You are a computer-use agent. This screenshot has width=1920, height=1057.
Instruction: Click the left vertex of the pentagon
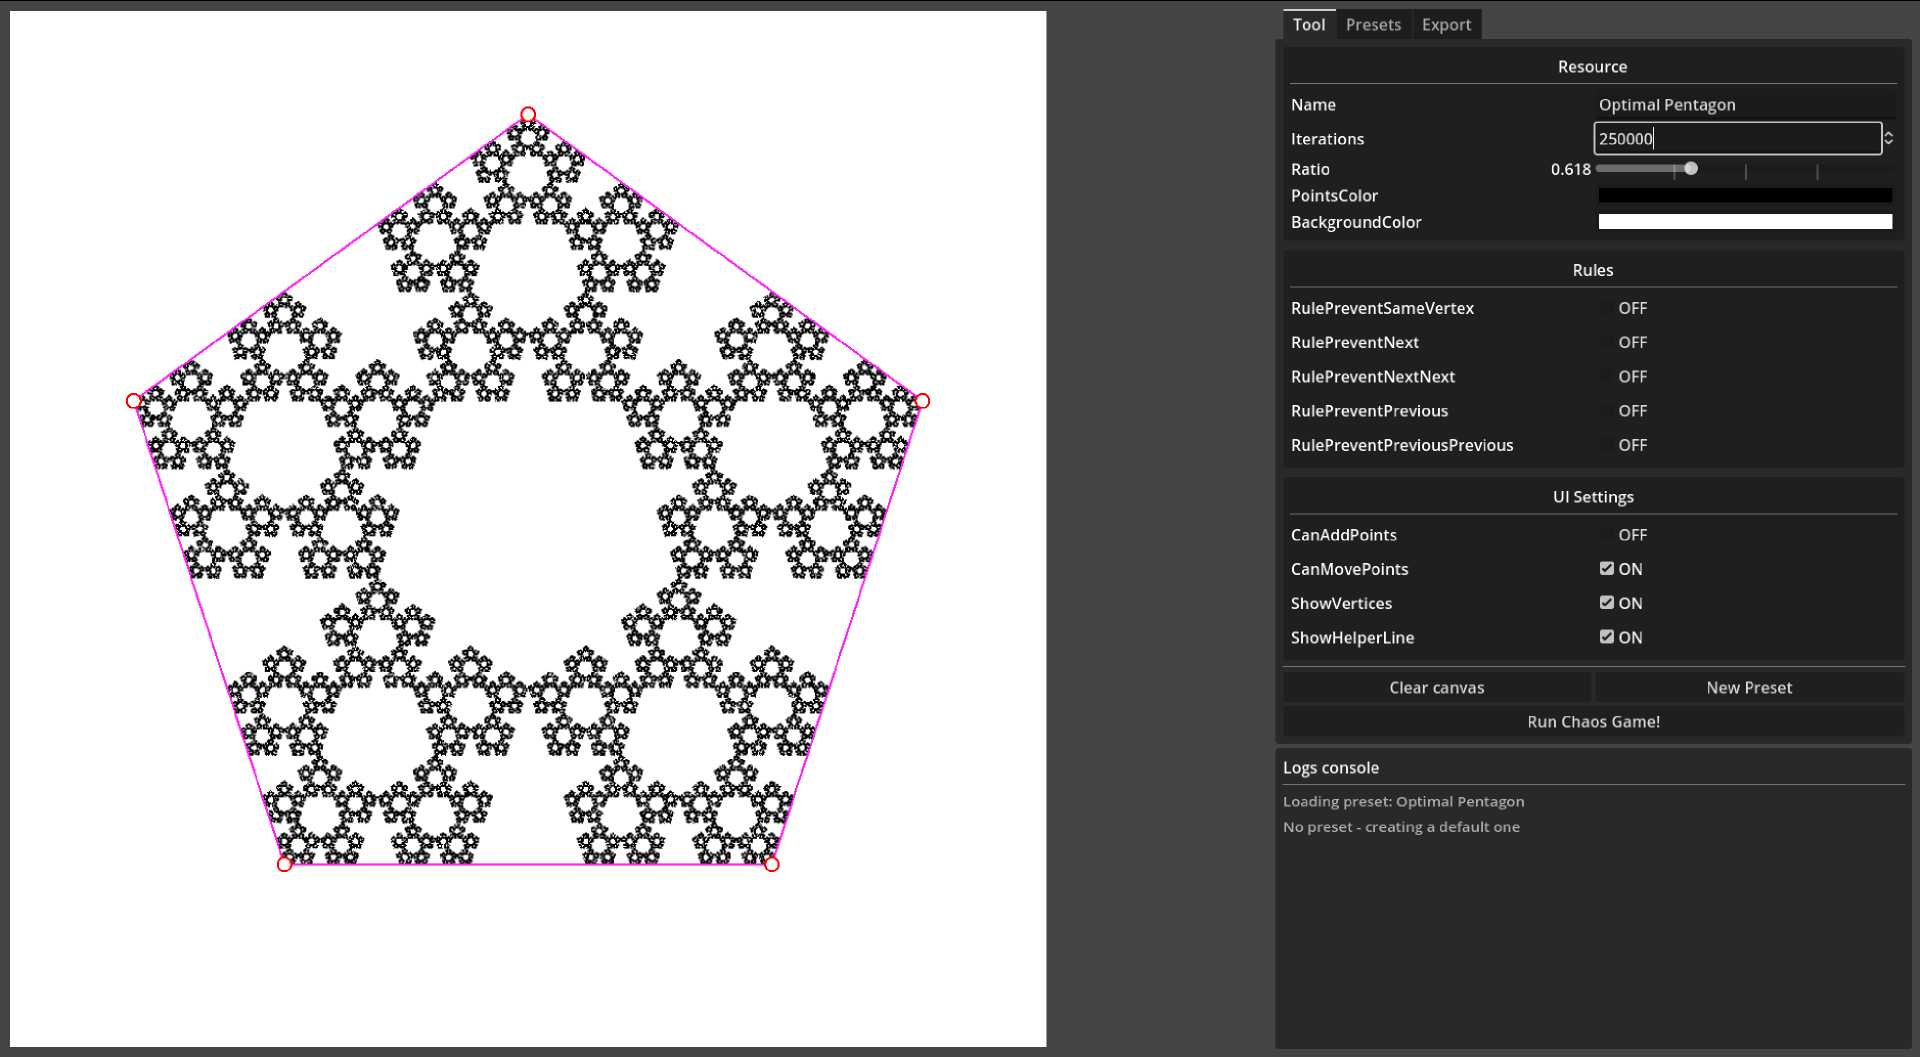click(x=134, y=401)
